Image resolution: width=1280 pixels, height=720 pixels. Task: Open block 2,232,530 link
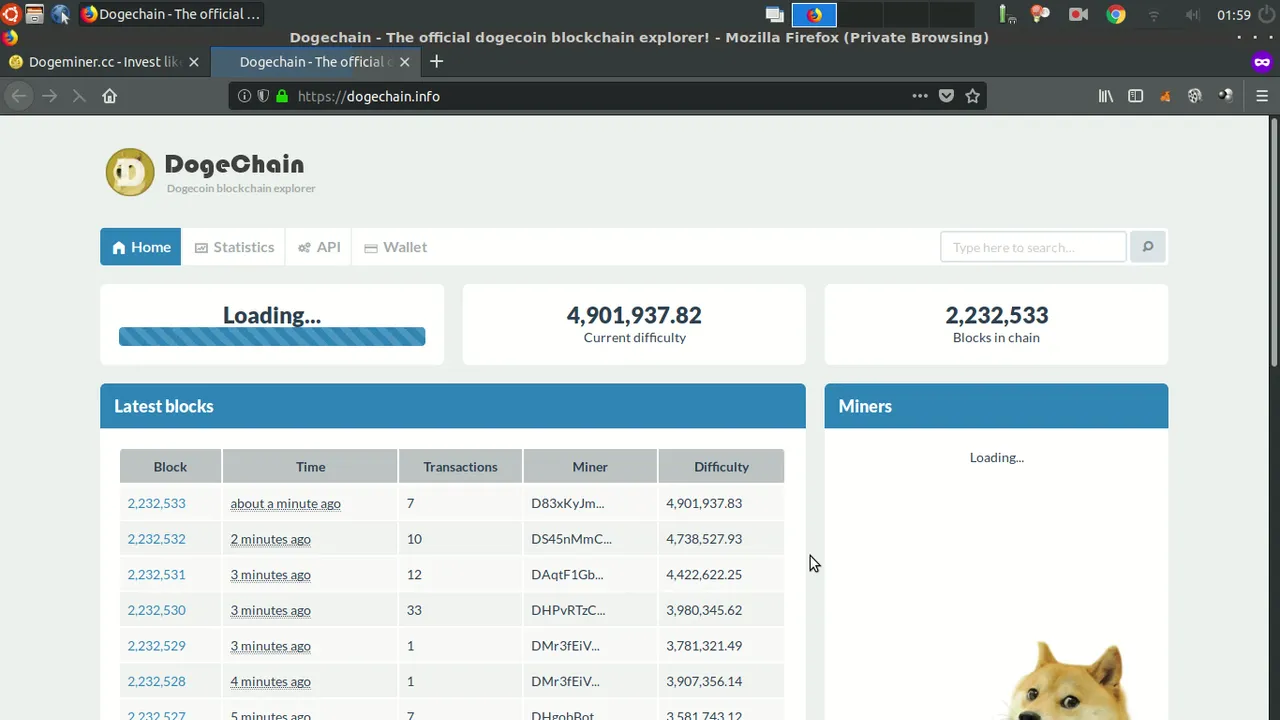pos(156,610)
